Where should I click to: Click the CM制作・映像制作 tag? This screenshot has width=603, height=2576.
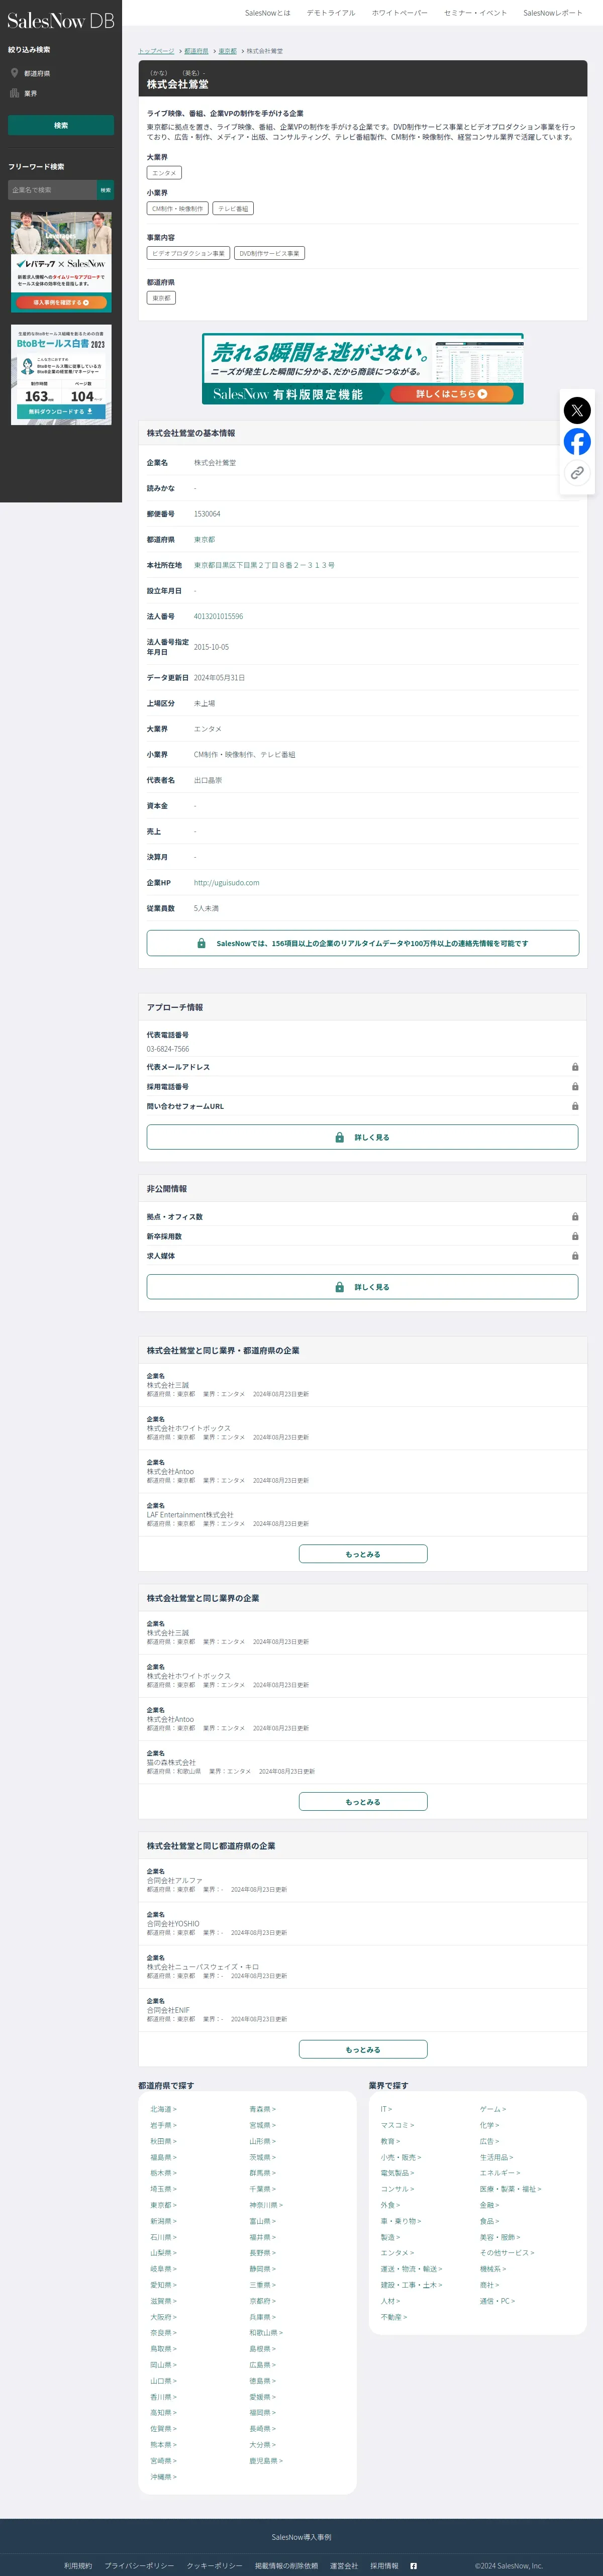(x=177, y=209)
